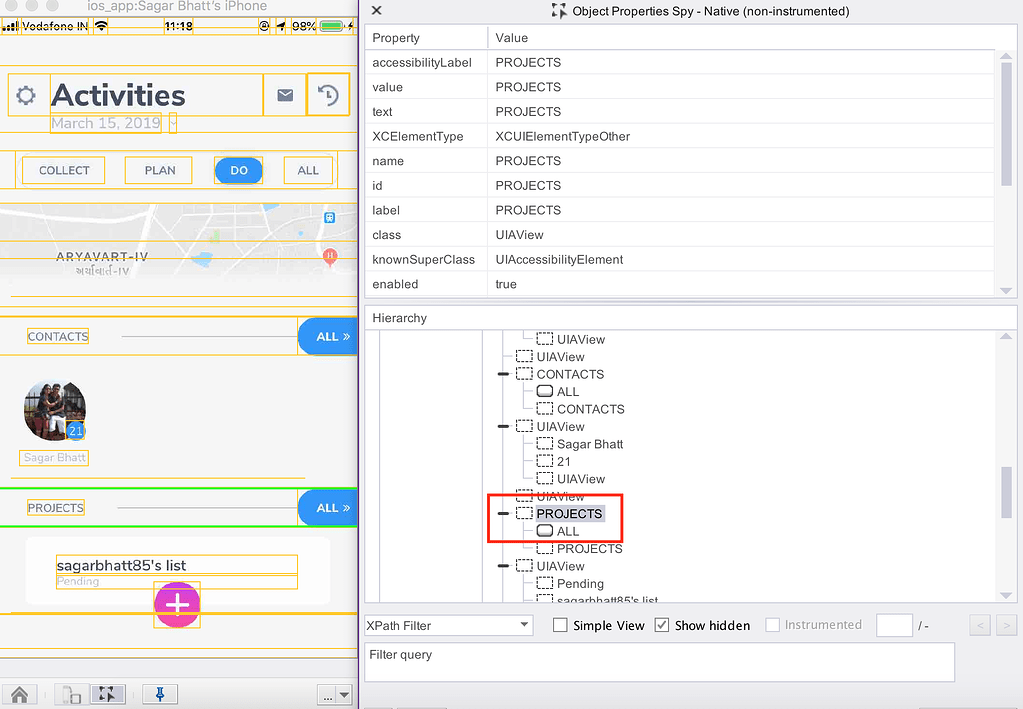Toggle the Instrumented checkbox
This screenshot has height=709, width=1023.
(x=772, y=624)
